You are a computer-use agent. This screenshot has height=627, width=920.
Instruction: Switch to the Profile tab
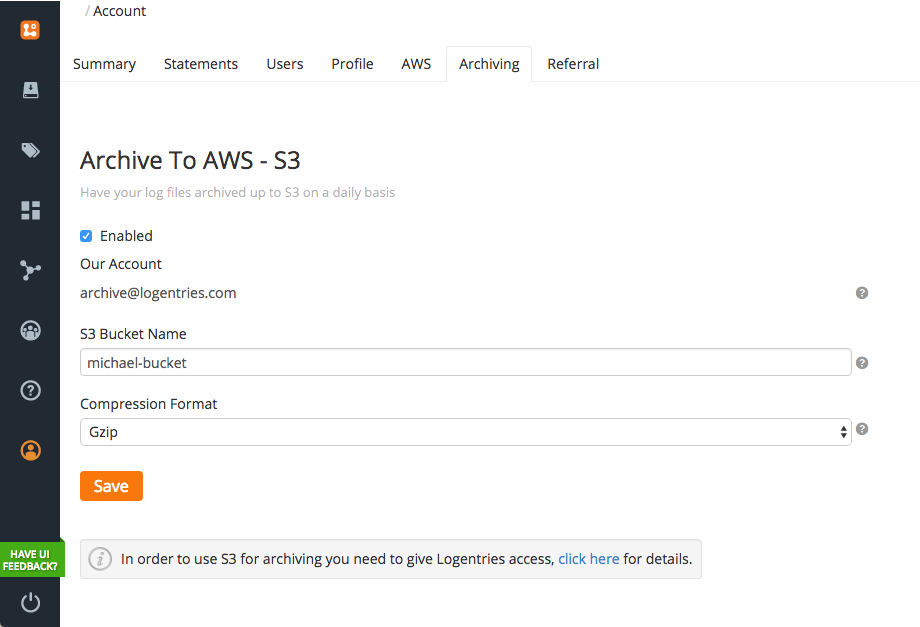click(x=352, y=64)
